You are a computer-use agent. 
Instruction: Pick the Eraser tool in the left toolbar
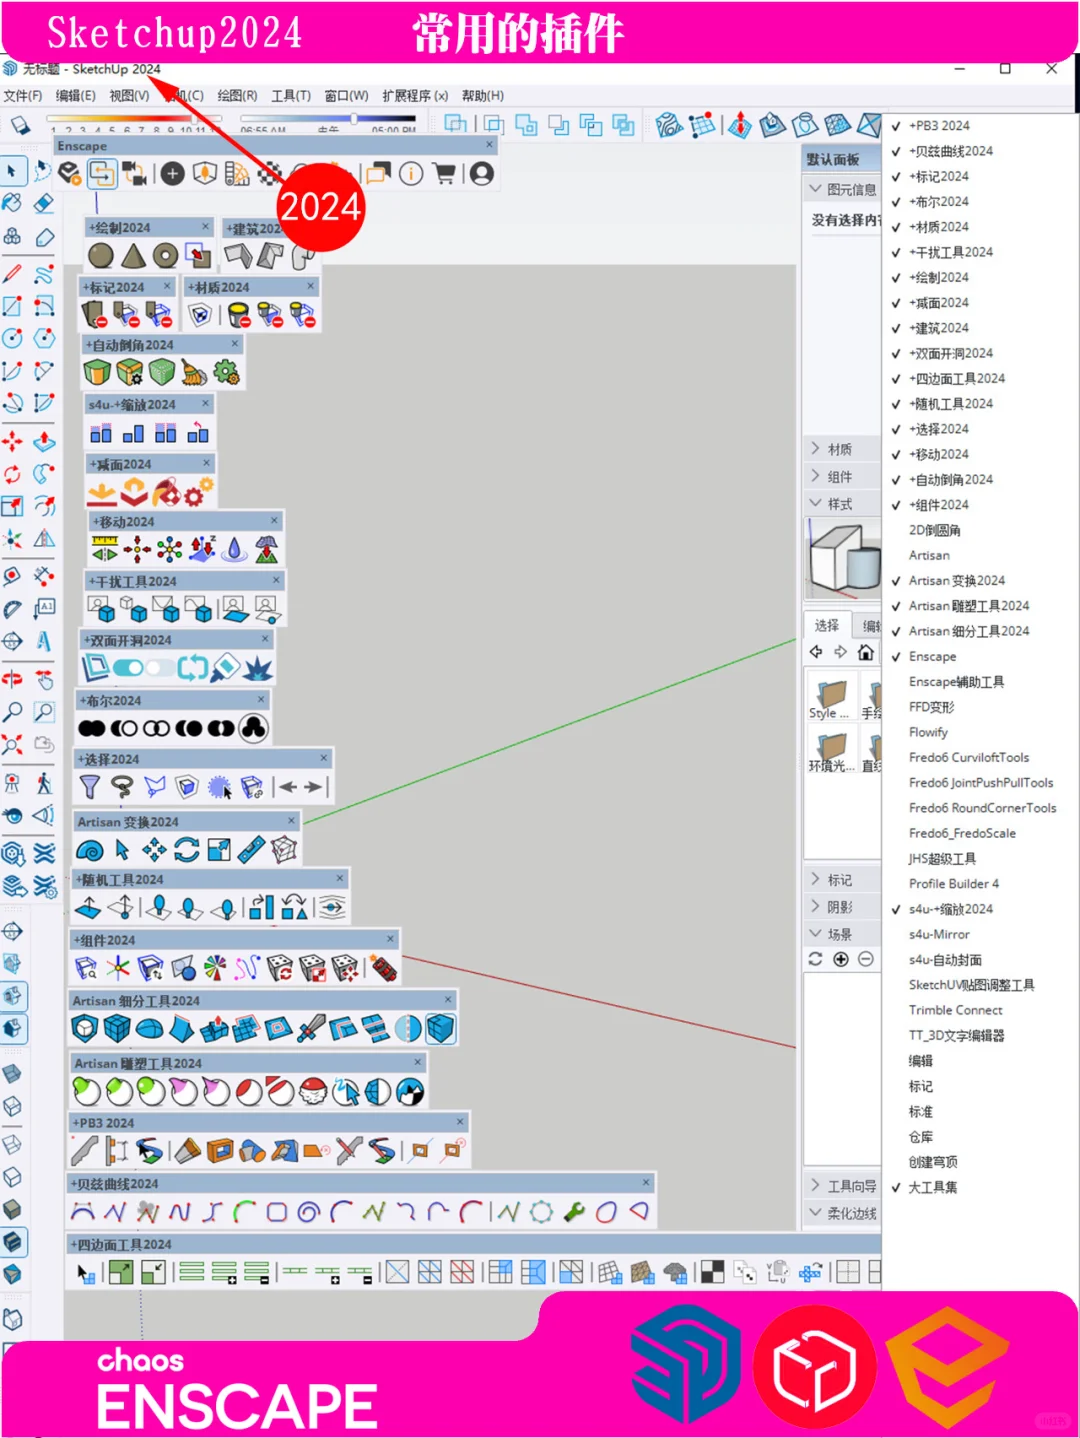point(45,203)
